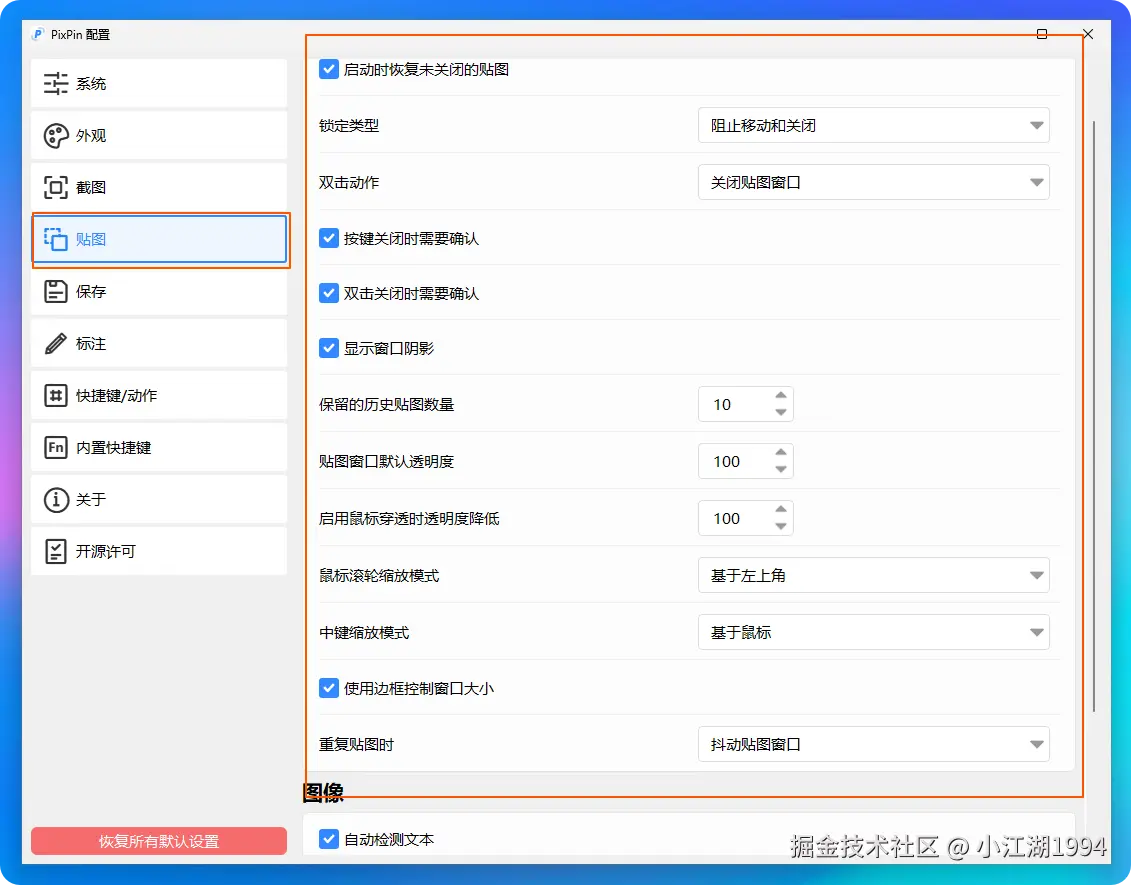
Task: Click the 图像 section heading
Action: (x=323, y=793)
